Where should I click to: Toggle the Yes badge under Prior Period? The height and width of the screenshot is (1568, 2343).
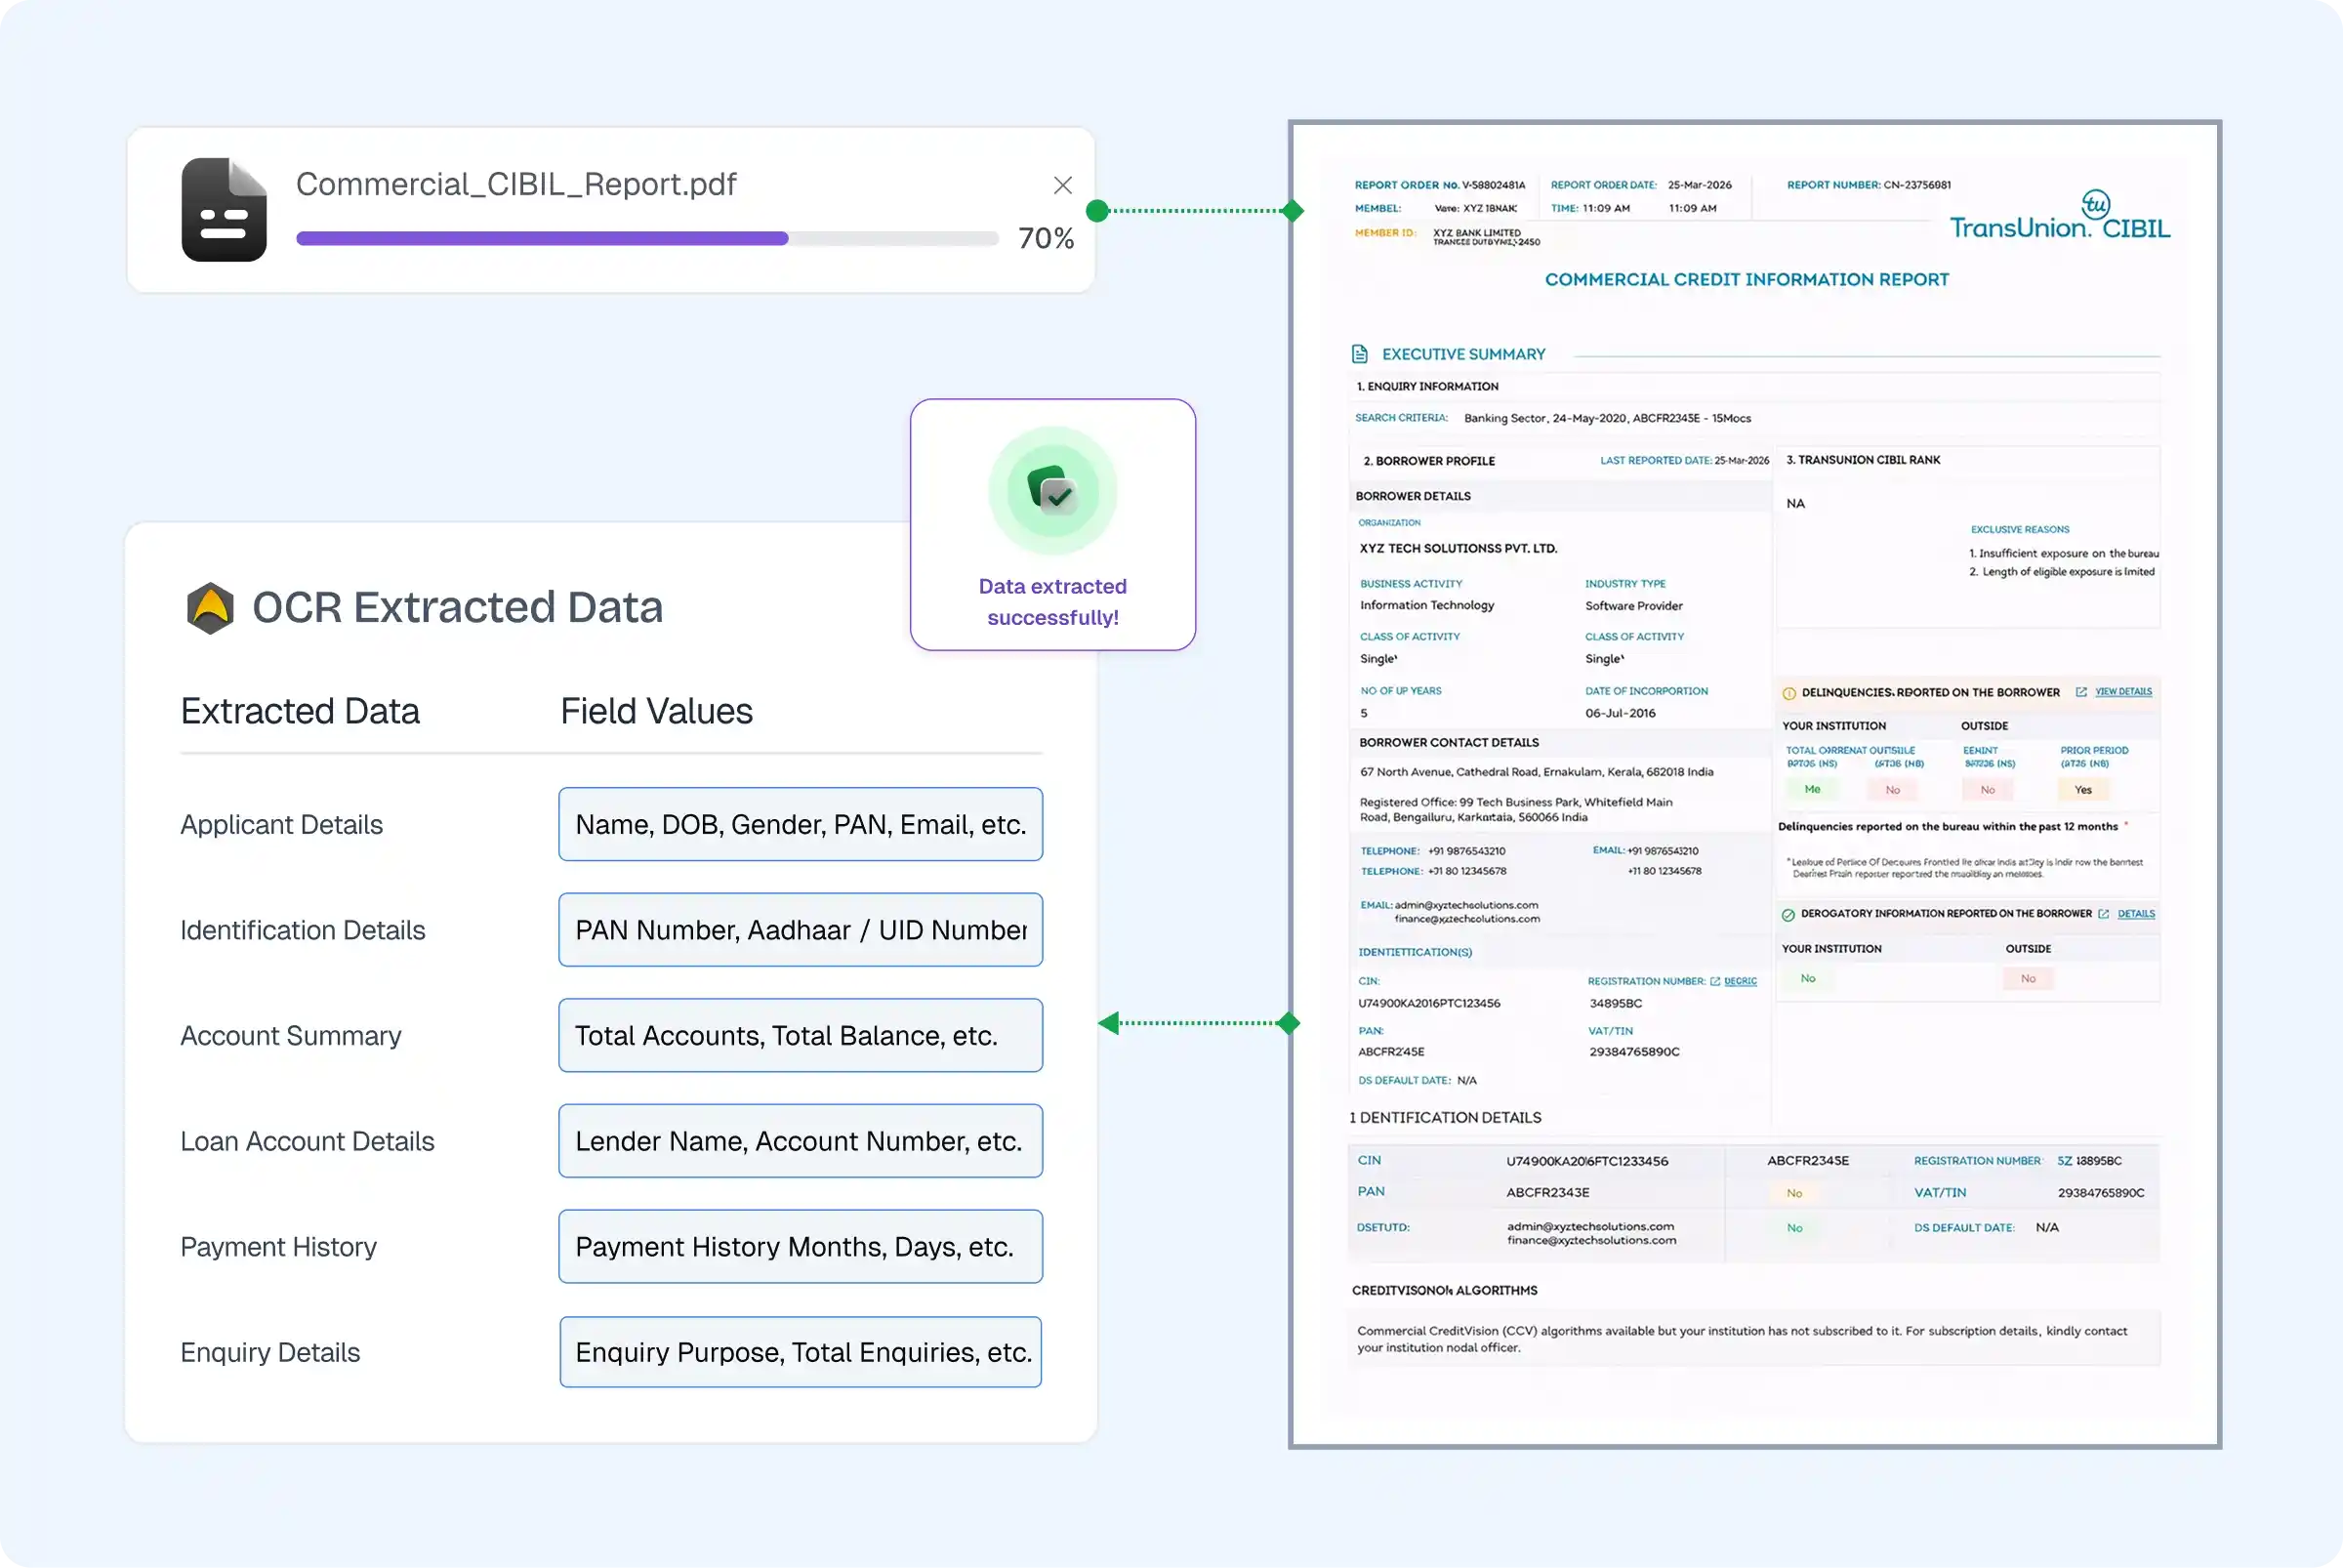[x=2083, y=790]
